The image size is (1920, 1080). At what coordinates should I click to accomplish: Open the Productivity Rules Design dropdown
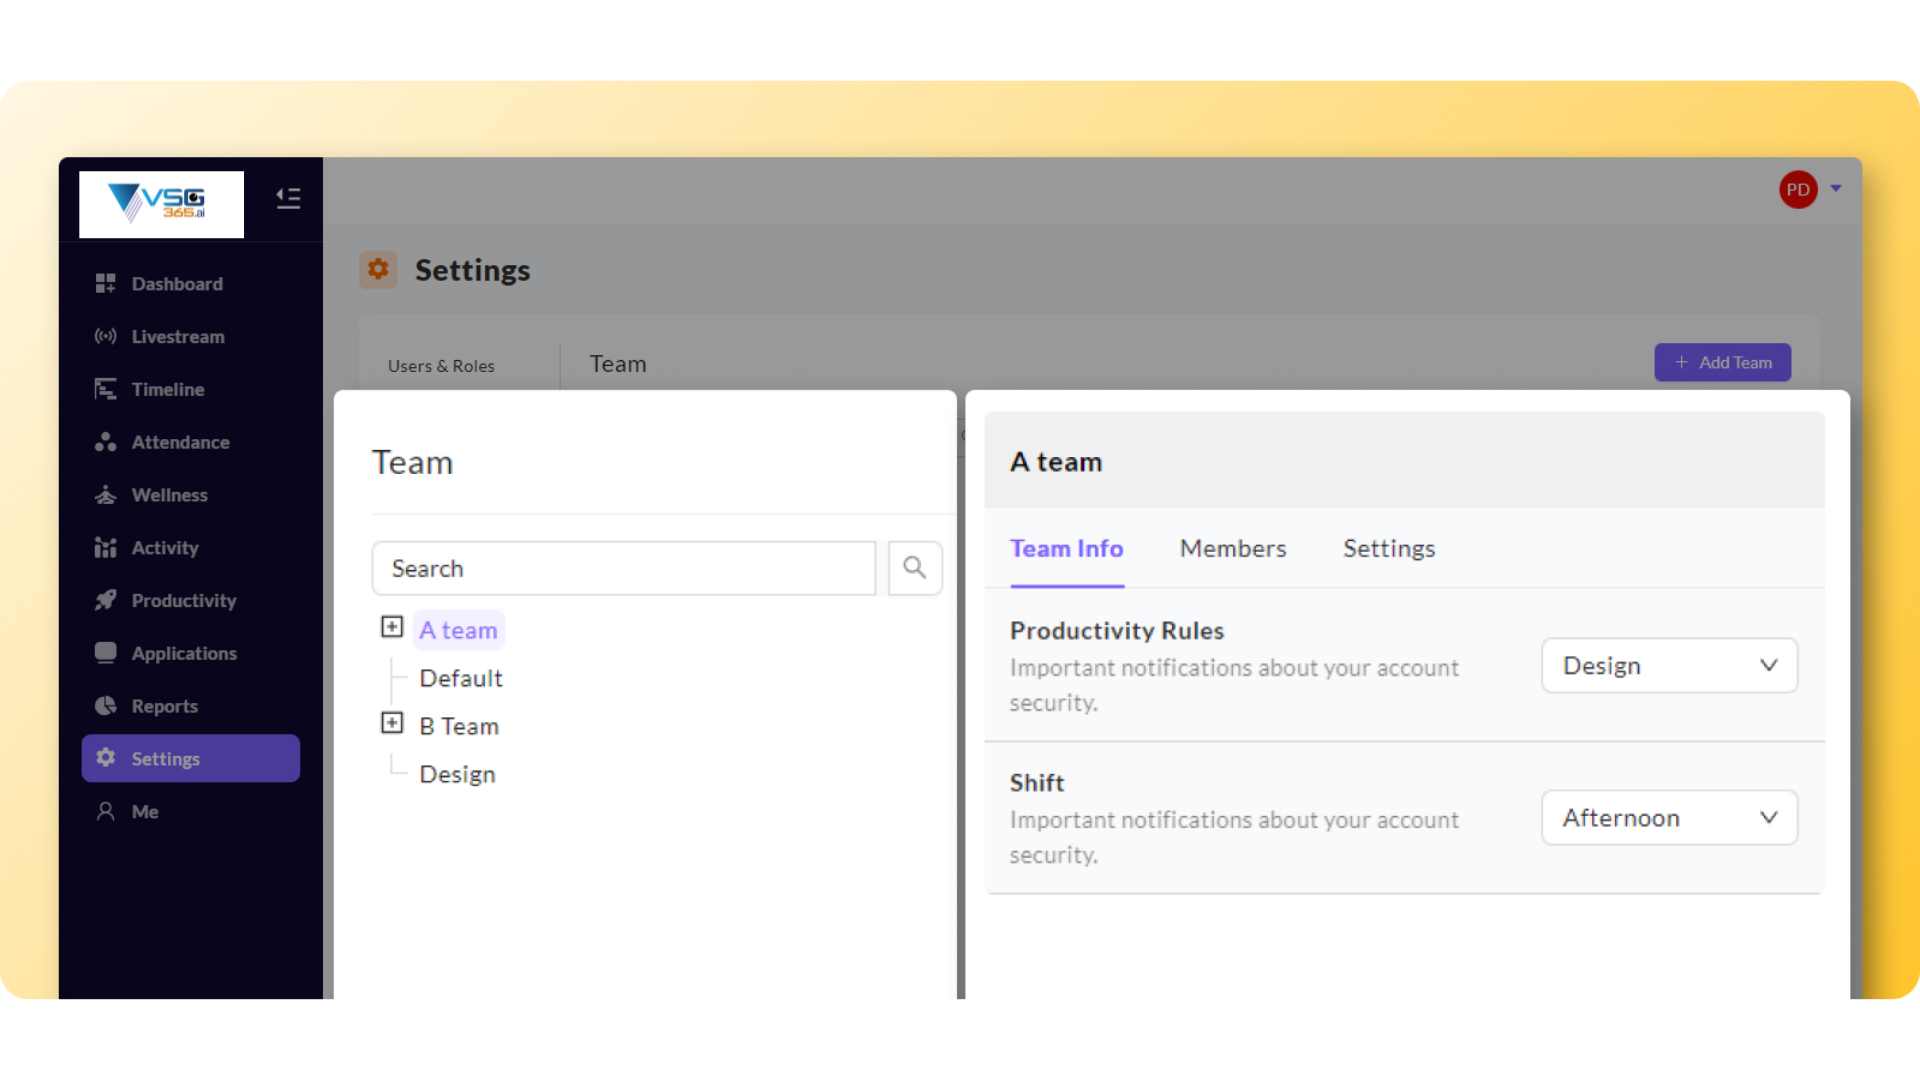pos(1669,666)
